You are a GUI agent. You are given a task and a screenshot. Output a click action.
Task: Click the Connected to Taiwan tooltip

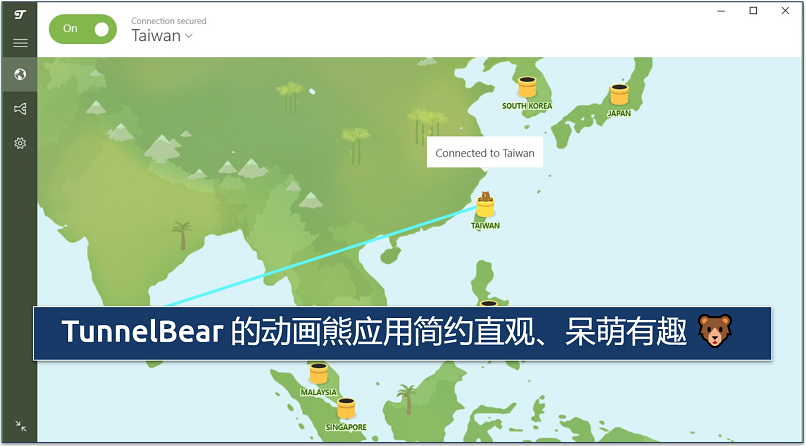click(x=485, y=153)
